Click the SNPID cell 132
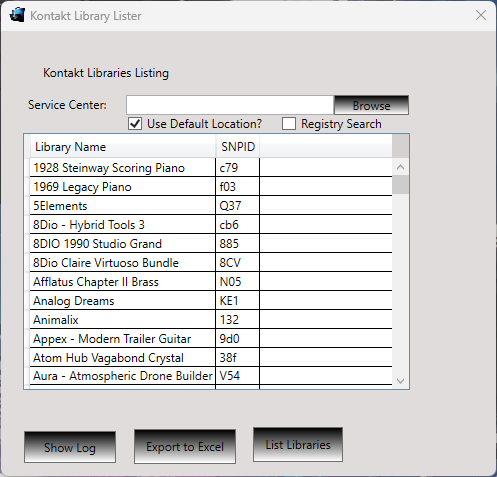Screen dimensions: 497x477 (238, 319)
